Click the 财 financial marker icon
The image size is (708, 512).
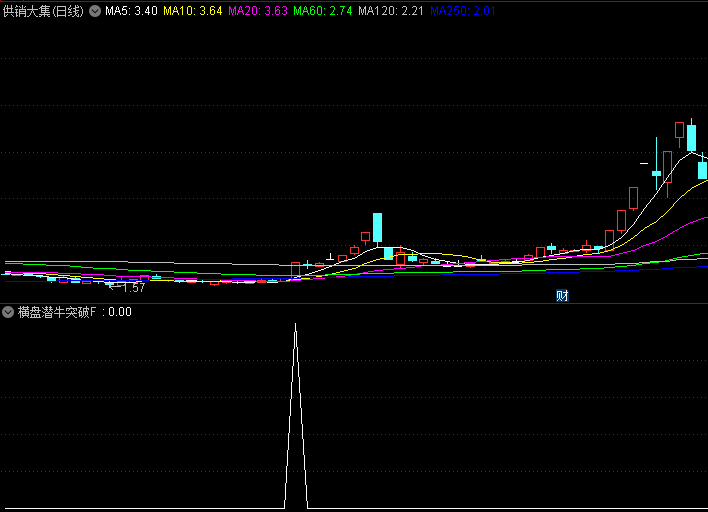coord(562,295)
